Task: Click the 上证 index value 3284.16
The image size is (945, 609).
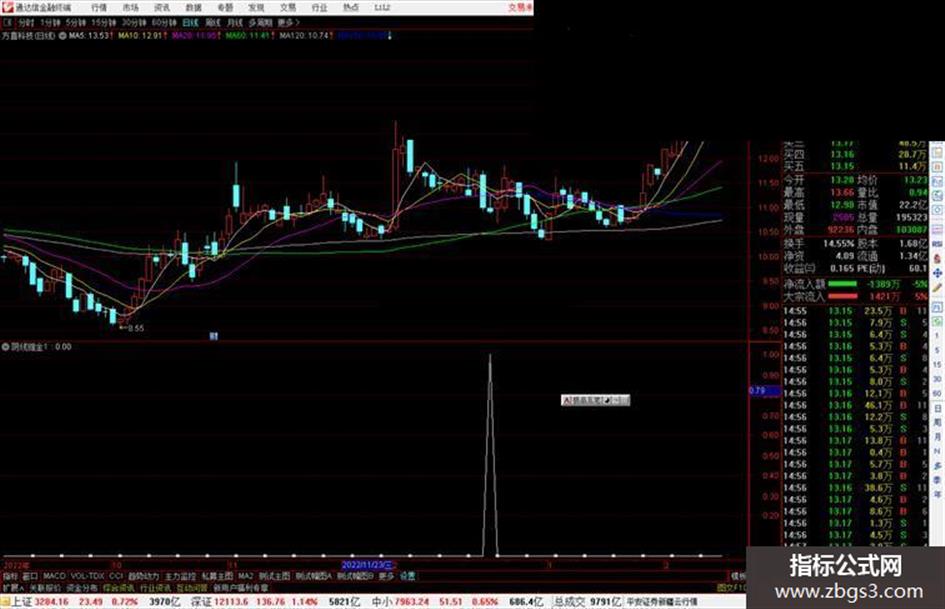Action: click(x=51, y=602)
